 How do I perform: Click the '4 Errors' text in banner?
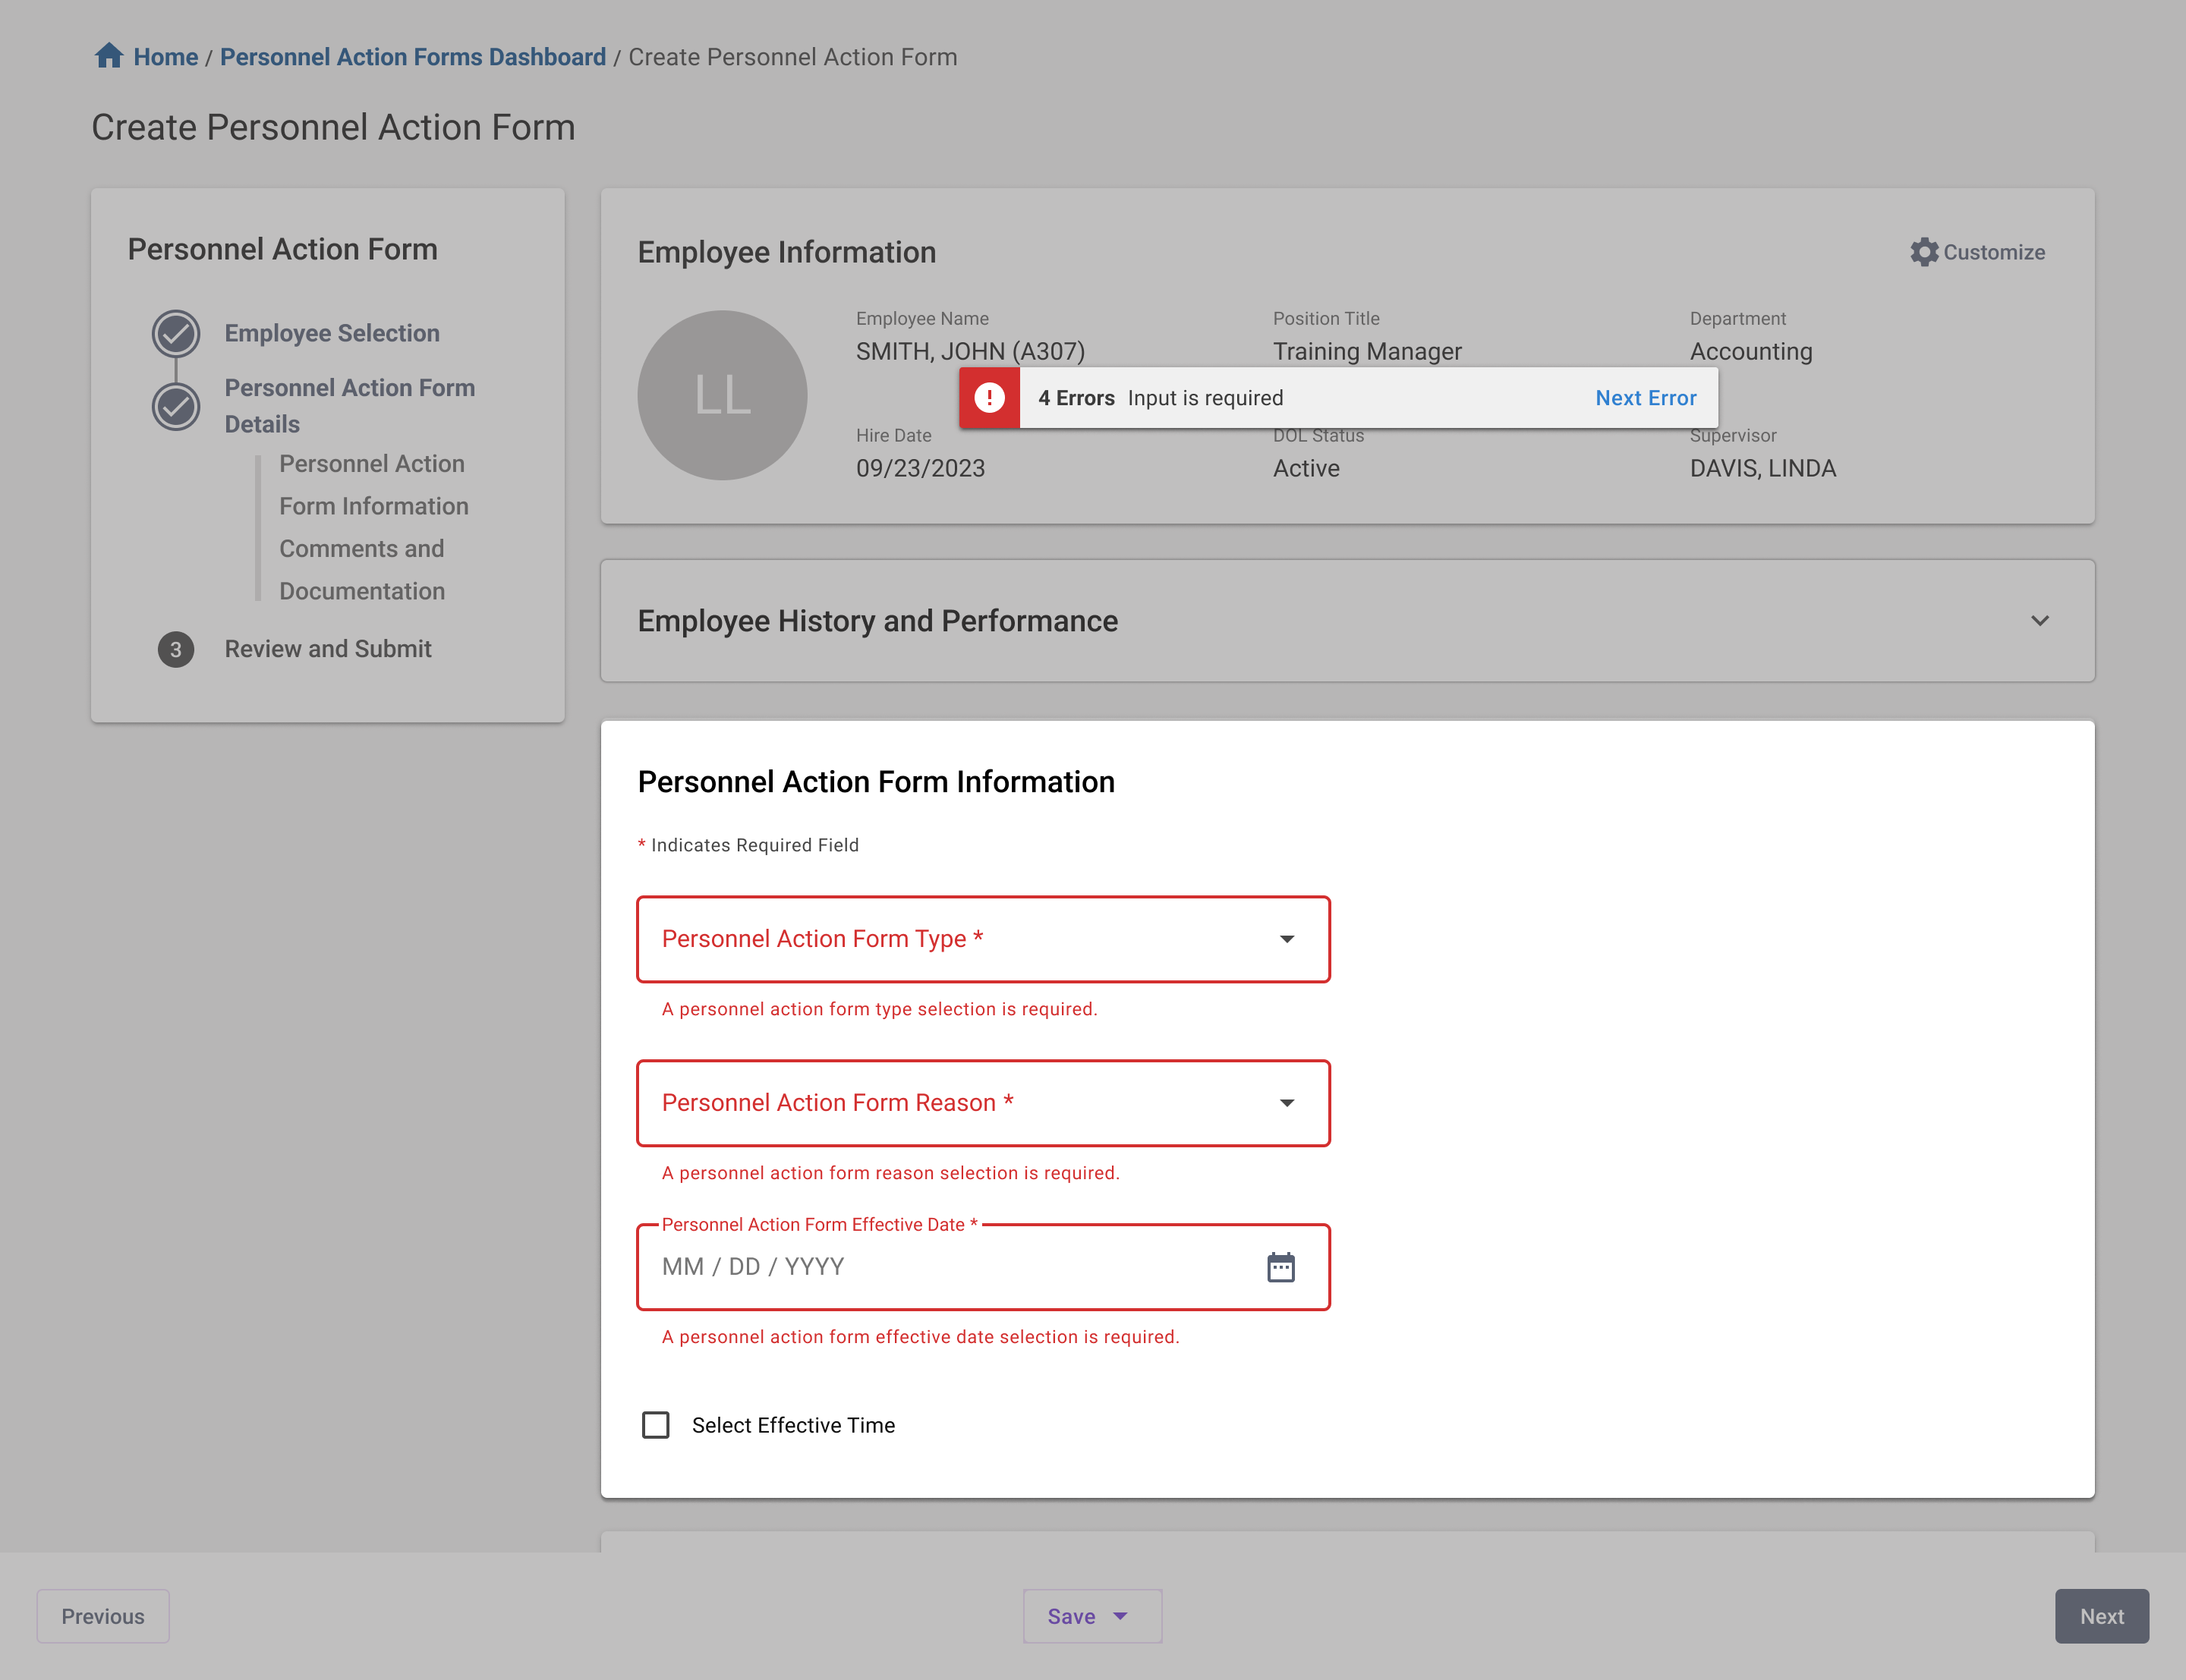point(1076,398)
